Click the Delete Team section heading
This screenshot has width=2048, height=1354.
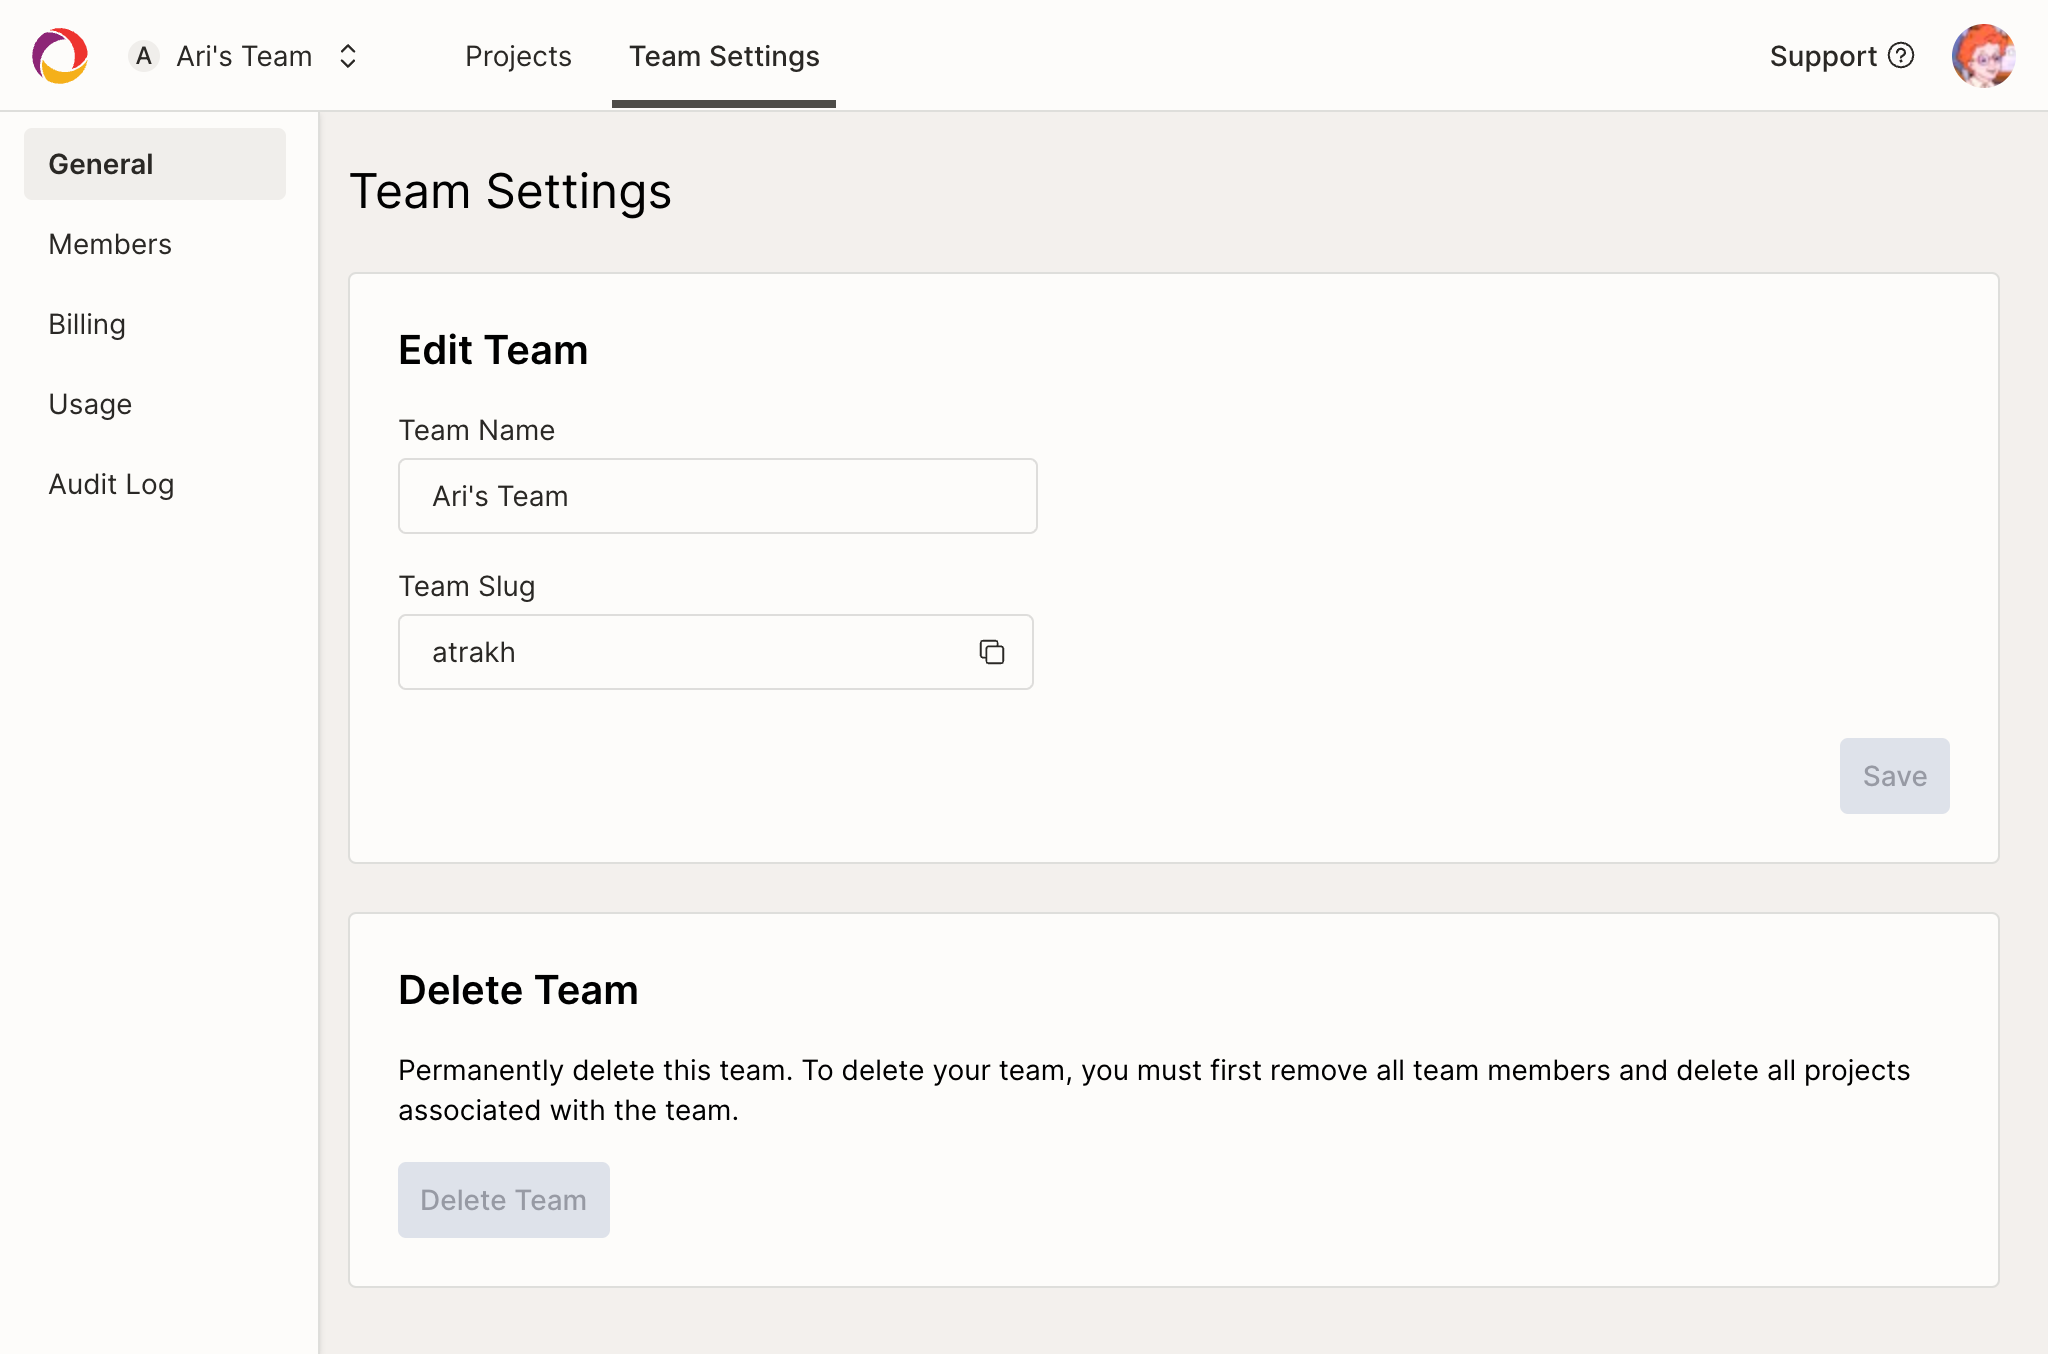[x=518, y=990]
